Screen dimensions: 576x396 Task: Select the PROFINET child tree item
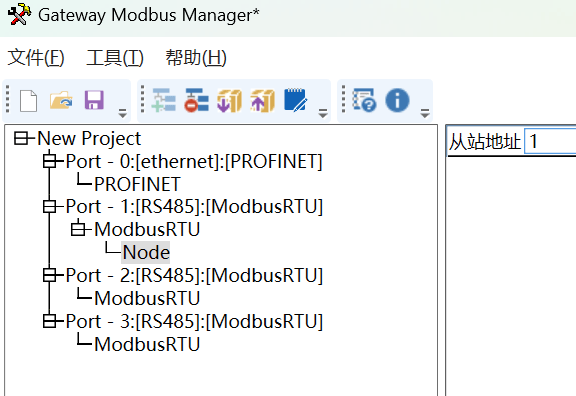click(137, 184)
